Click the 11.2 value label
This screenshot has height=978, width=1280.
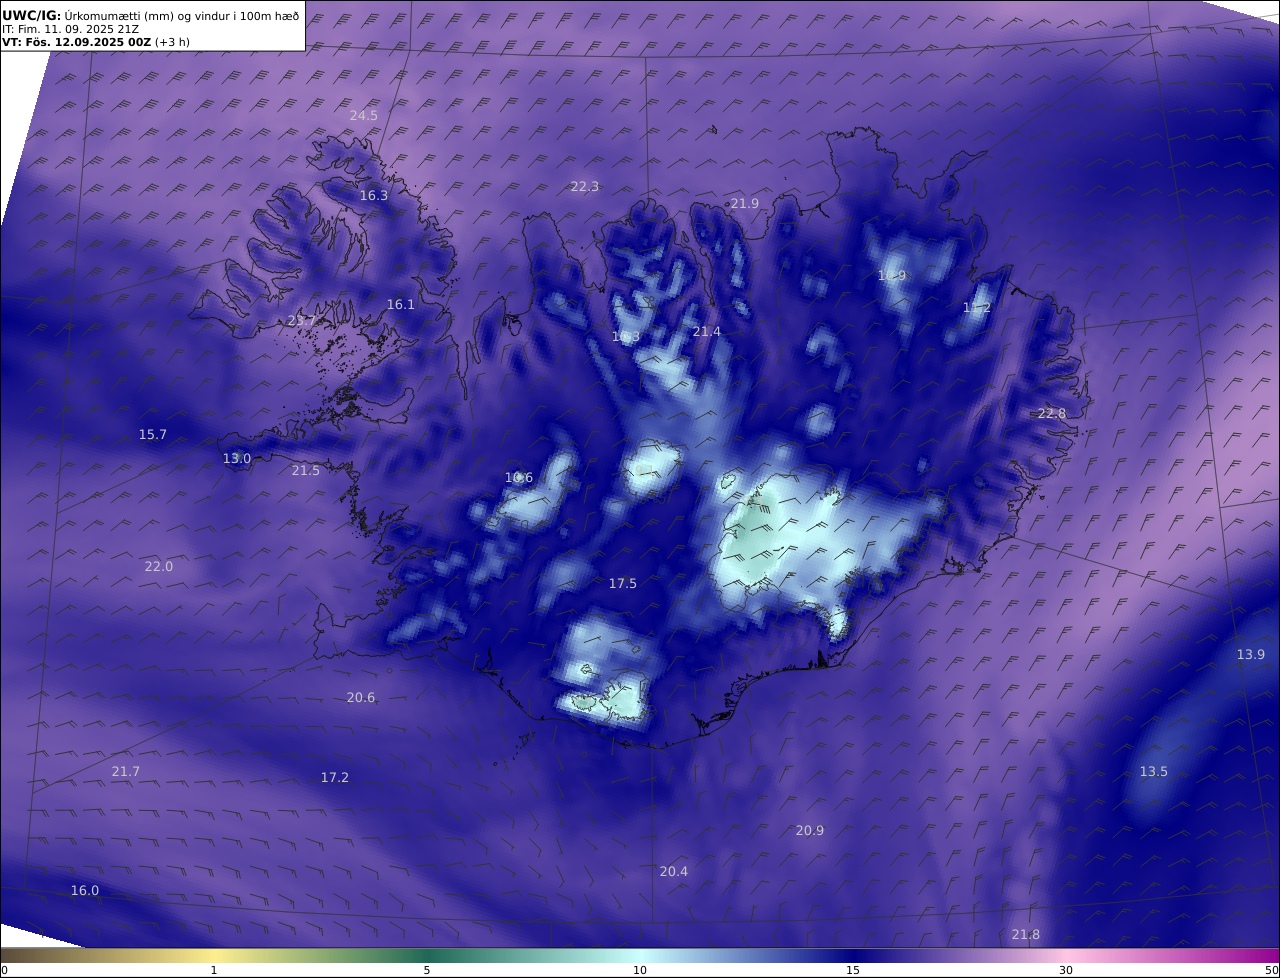pos(976,307)
